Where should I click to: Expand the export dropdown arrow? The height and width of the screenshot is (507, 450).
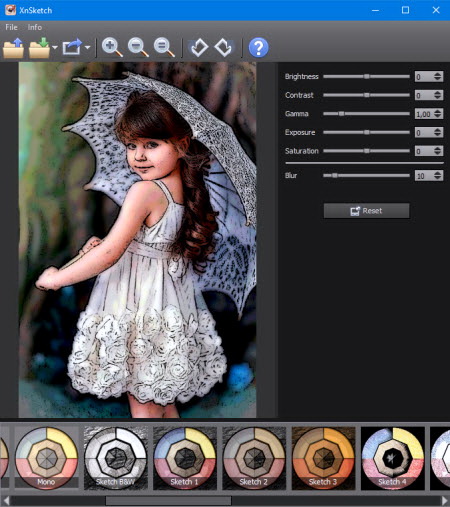(87, 48)
